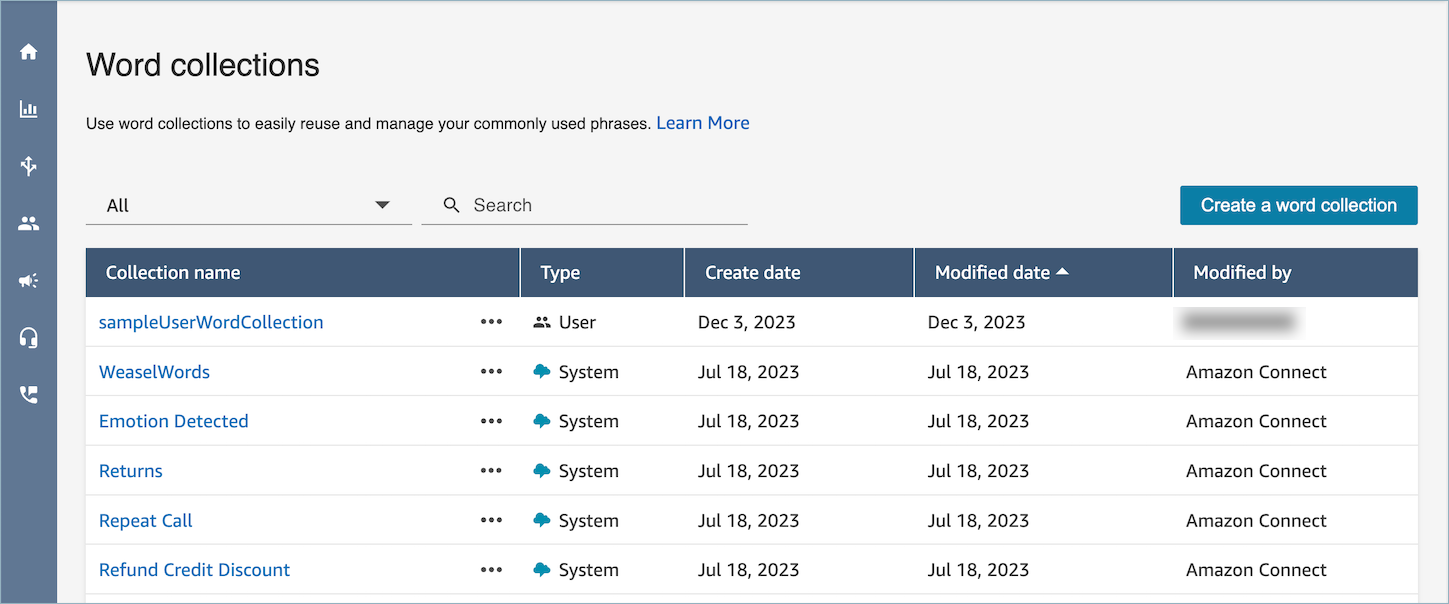The height and width of the screenshot is (604, 1449).
Task: Open the Refund Credit Discount collection
Action: click(x=194, y=570)
